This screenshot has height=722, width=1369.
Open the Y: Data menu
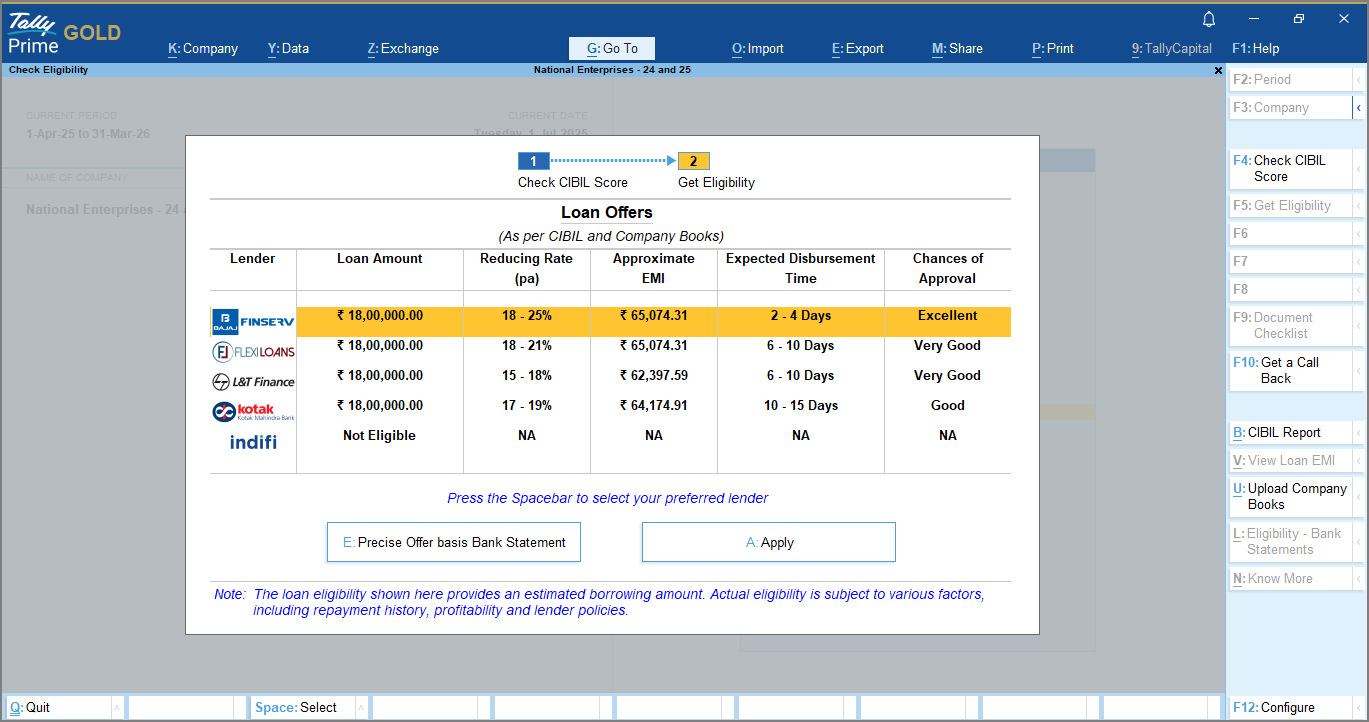click(x=288, y=48)
